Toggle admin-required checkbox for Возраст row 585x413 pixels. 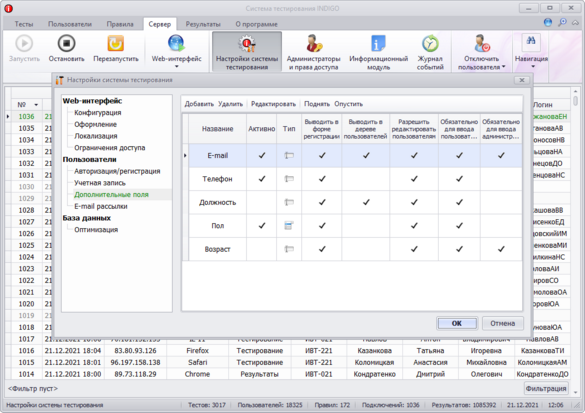501,249
